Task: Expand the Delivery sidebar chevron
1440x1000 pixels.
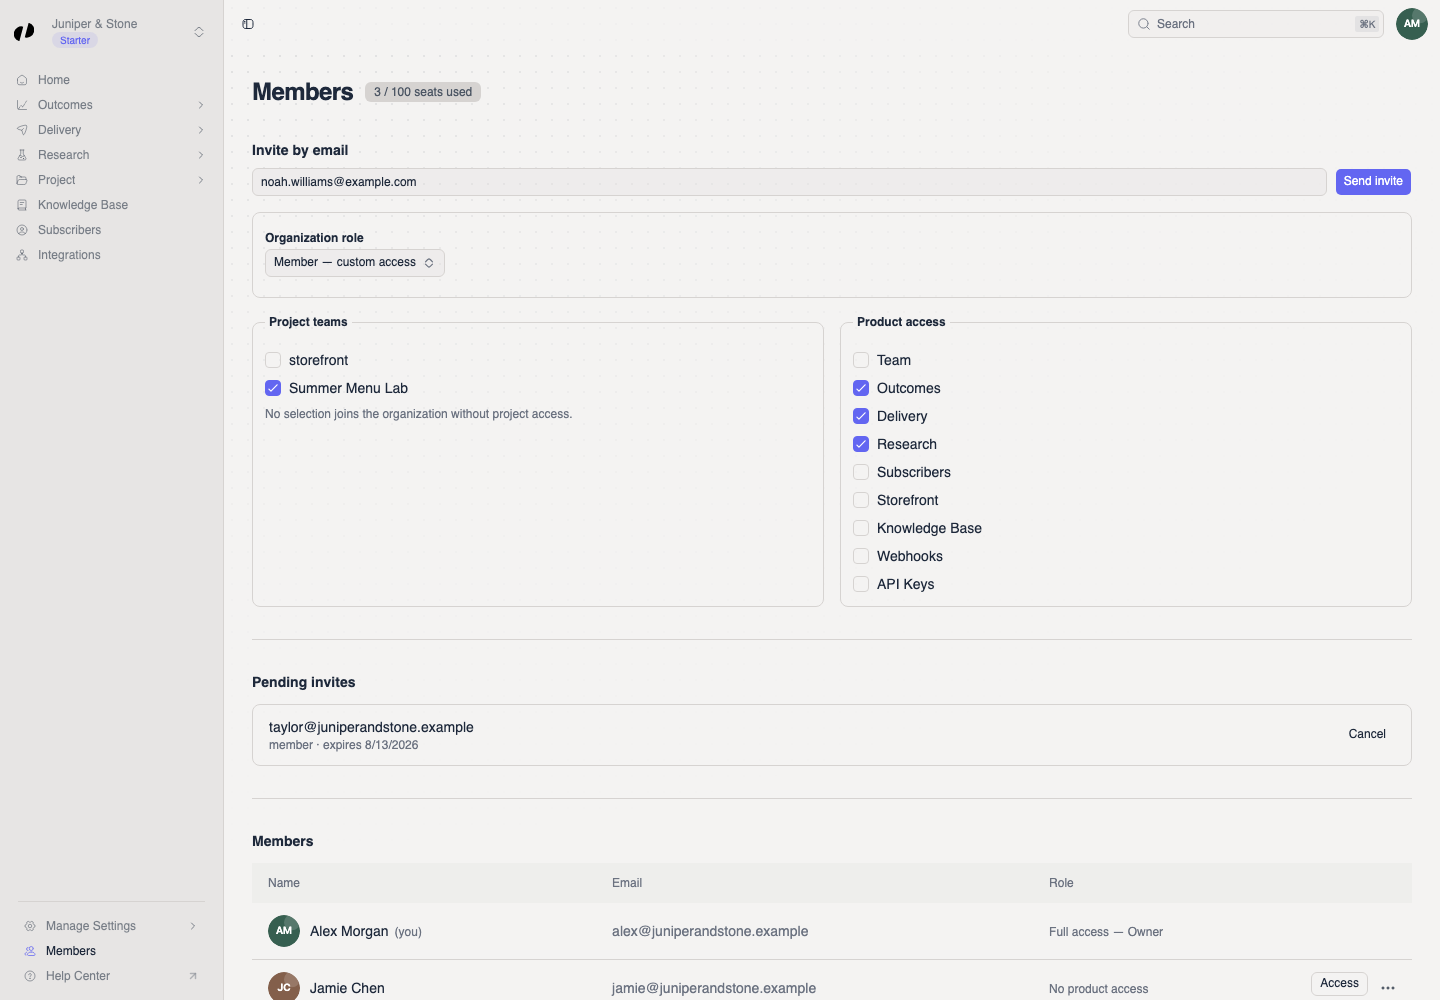Action: (x=201, y=130)
